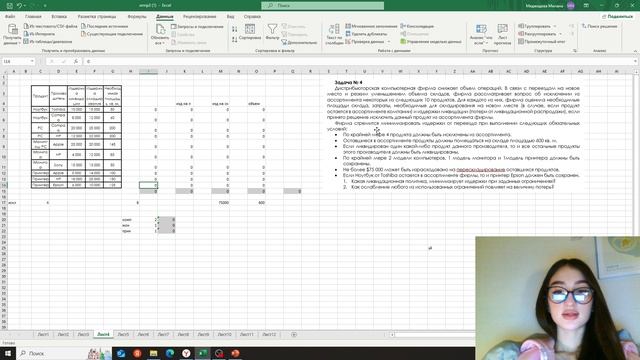Switch to Рецензирование ribbon tab
640x360 pixels.
tap(200, 17)
